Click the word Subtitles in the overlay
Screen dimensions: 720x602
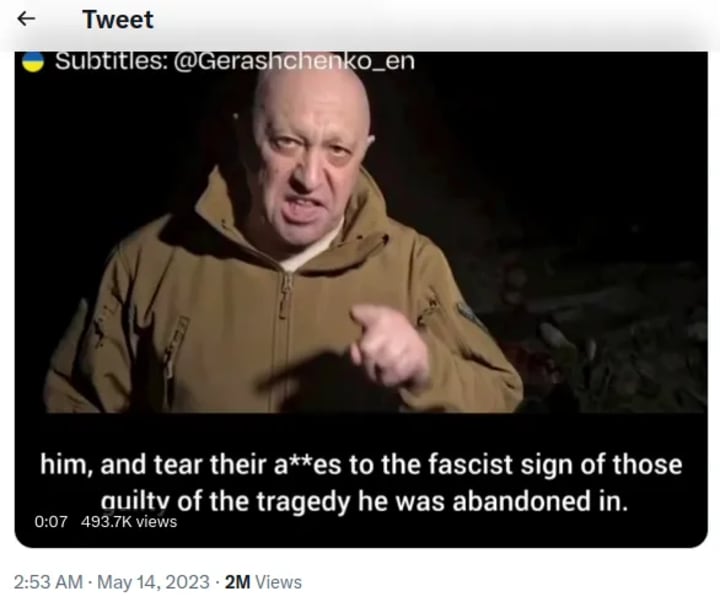click(112, 61)
